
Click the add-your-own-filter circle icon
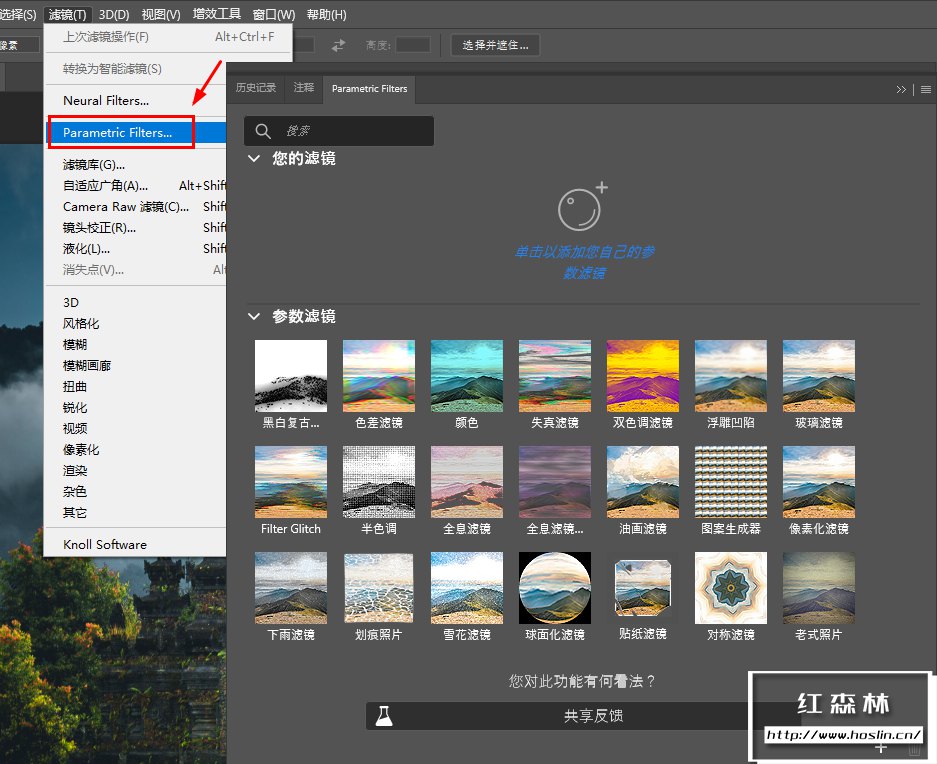pos(583,206)
